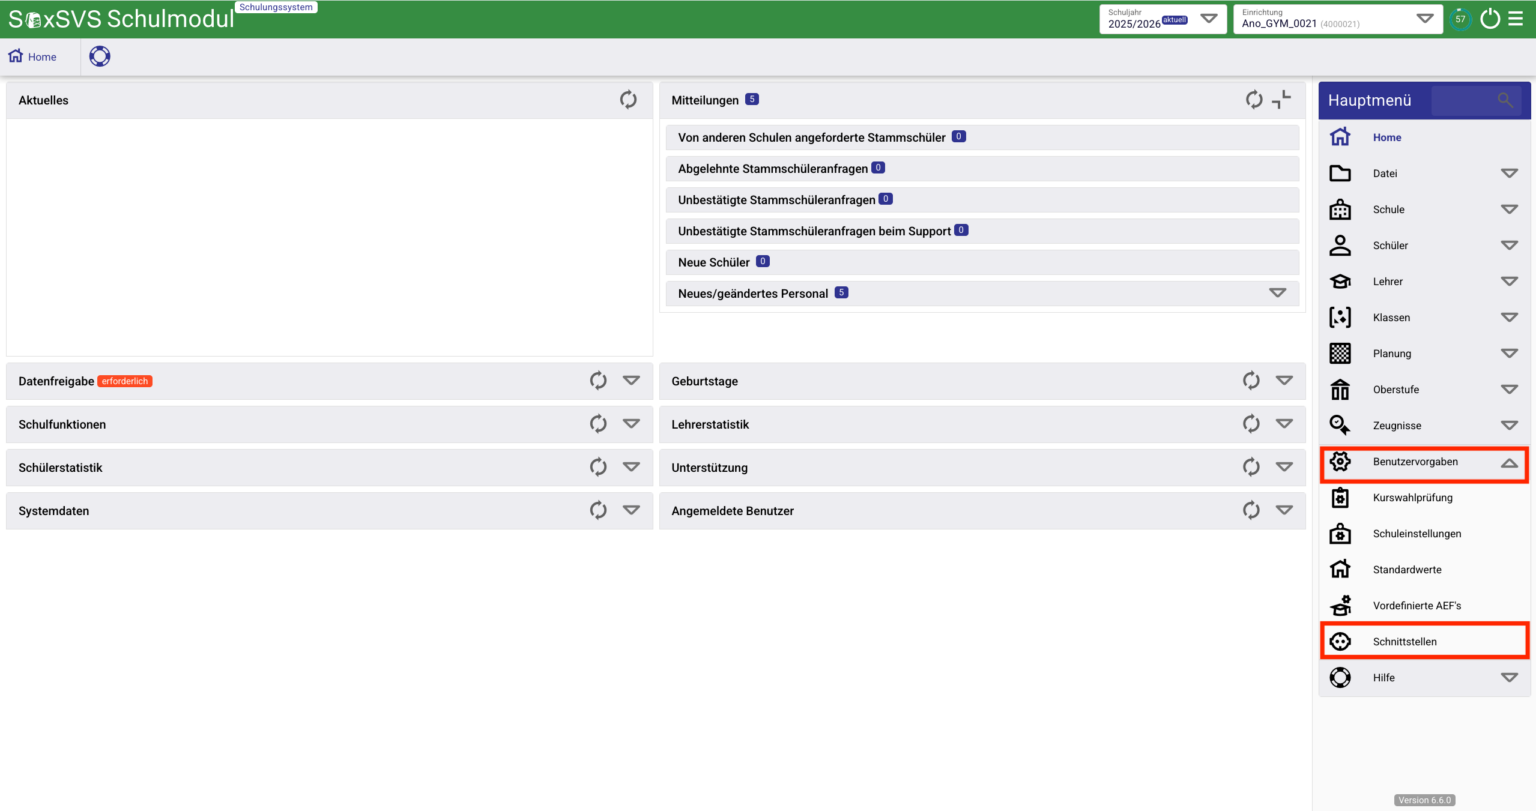Expand the Lehrerstatistik panel
The width and height of the screenshot is (1536, 811).
pyautogui.click(x=1284, y=424)
